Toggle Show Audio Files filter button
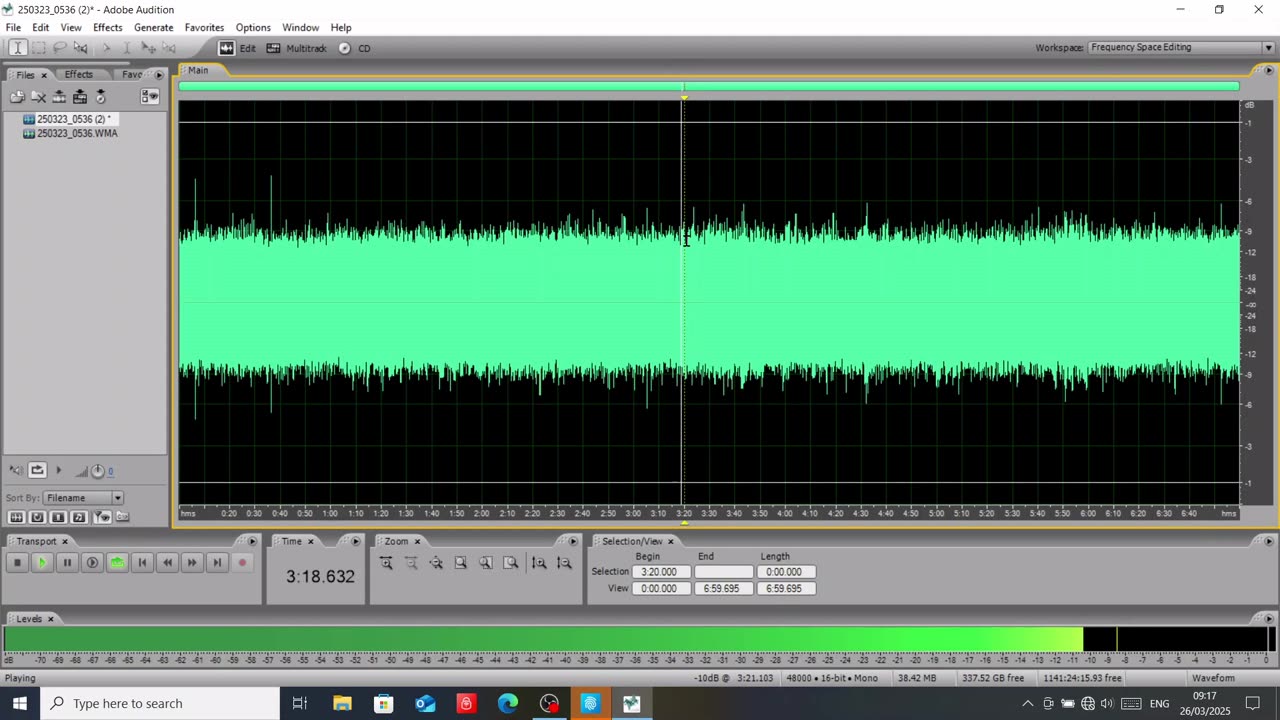The height and width of the screenshot is (720, 1280). point(16,517)
